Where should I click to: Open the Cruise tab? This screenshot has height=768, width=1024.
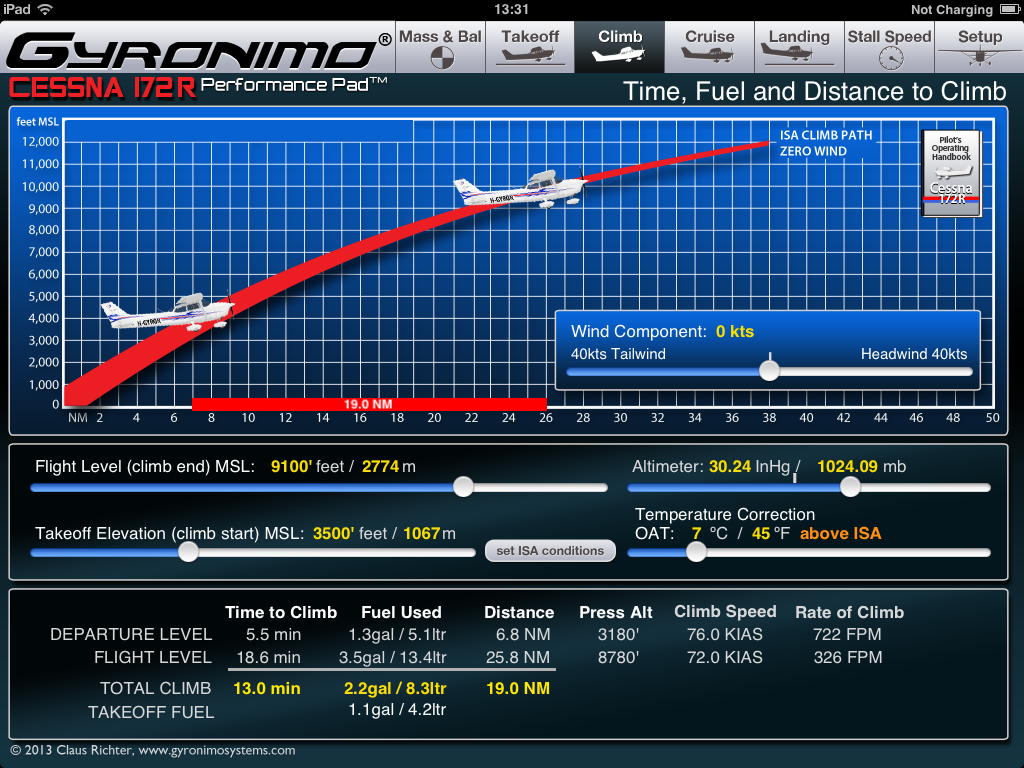pos(709,47)
